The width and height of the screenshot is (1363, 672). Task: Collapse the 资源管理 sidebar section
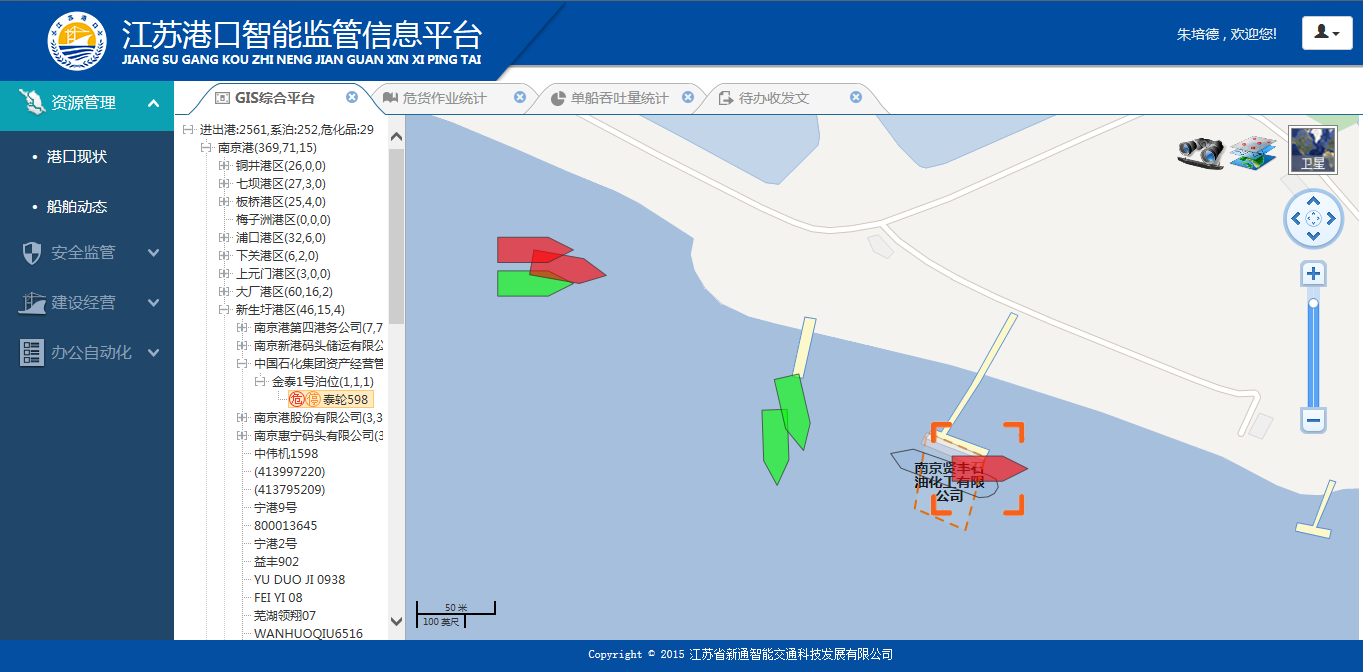point(153,103)
